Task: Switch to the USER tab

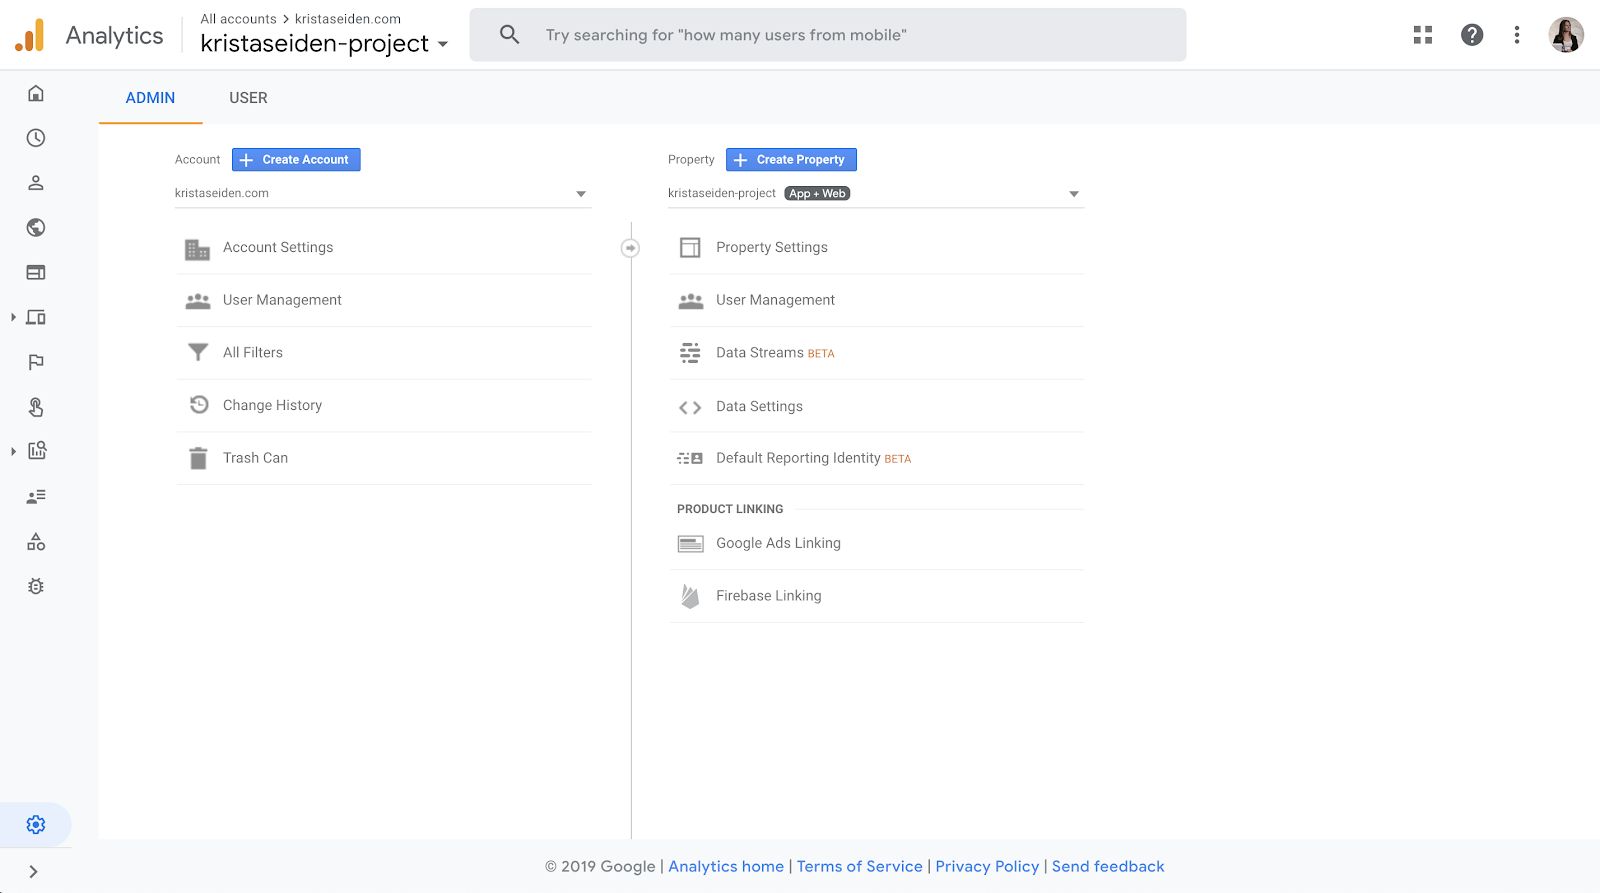Action: [248, 98]
